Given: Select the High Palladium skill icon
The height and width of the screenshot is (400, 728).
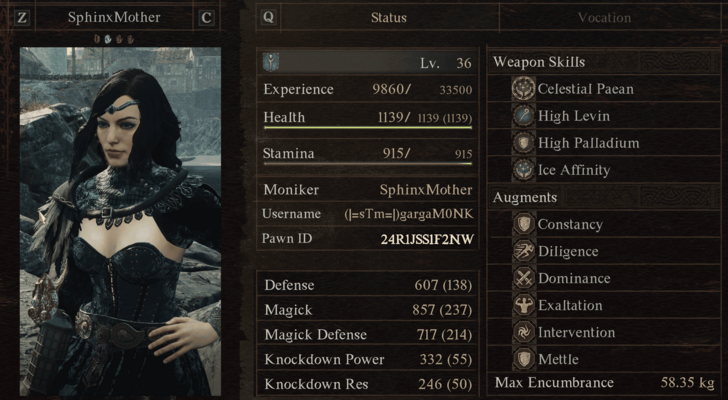Looking at the screenshot, I should point(523,142).
